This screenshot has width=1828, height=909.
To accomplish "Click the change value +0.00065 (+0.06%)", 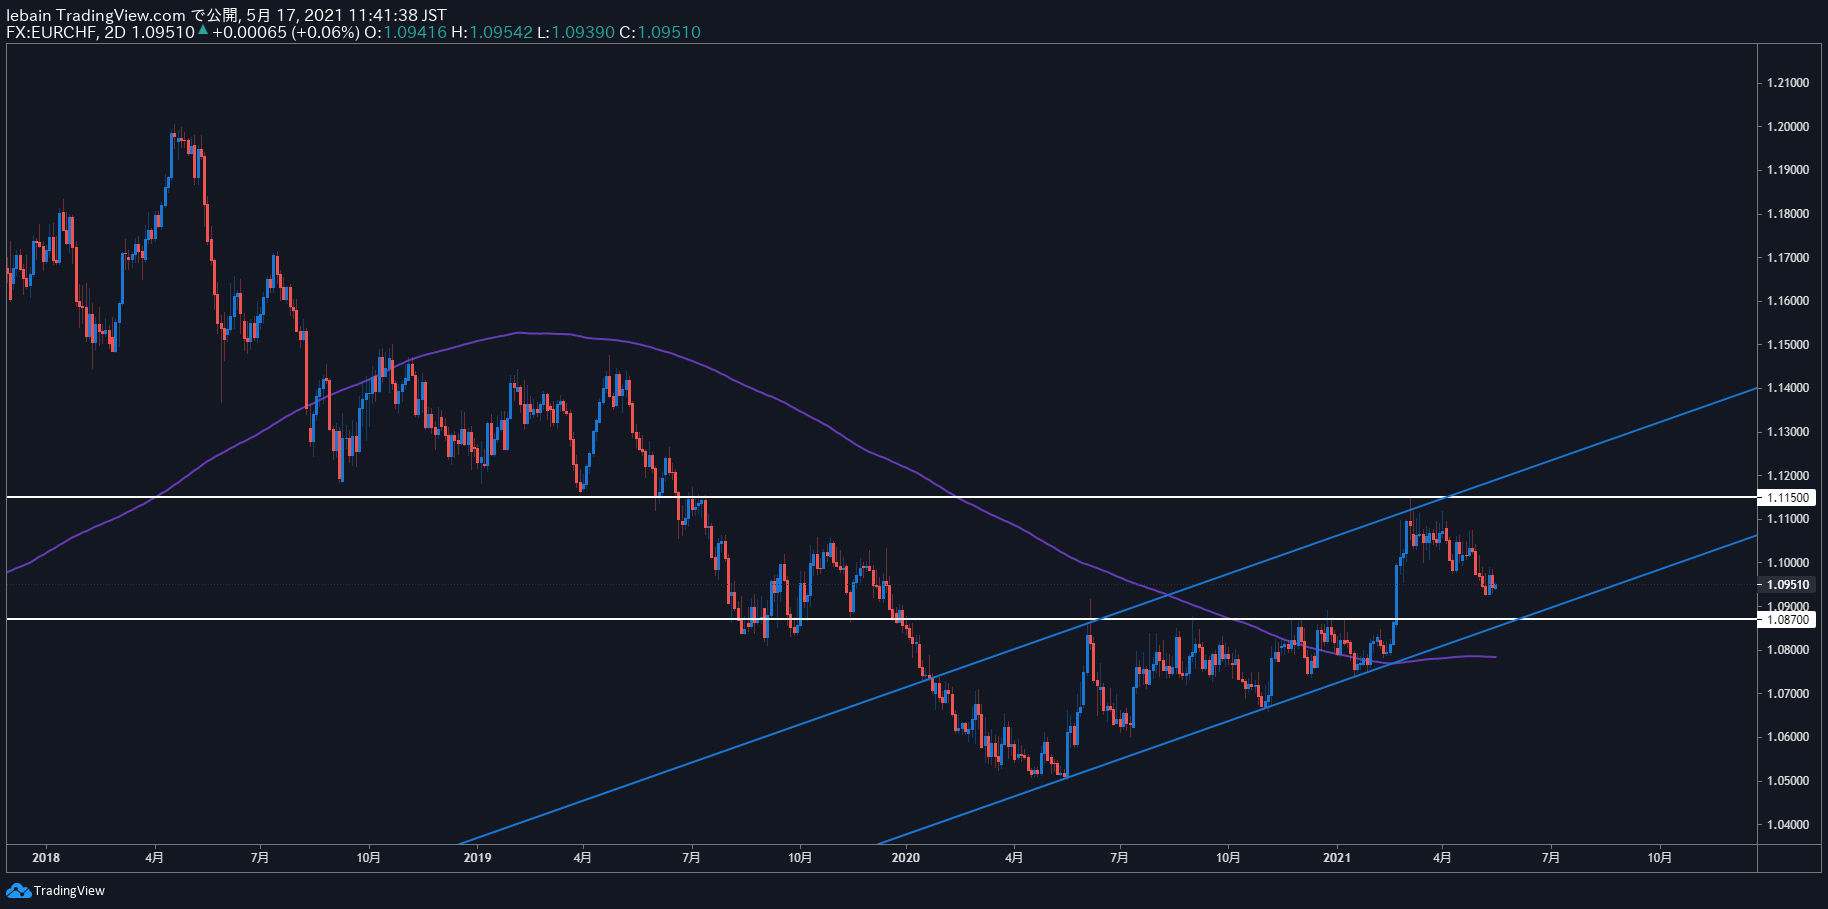I will (x=285, y=32).
